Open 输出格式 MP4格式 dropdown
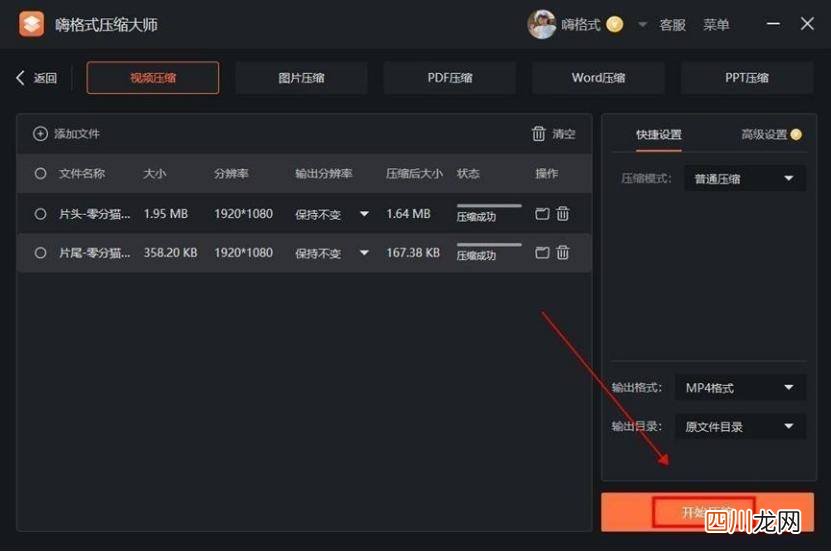Screen dimensions: 831x552 [740, 388]
